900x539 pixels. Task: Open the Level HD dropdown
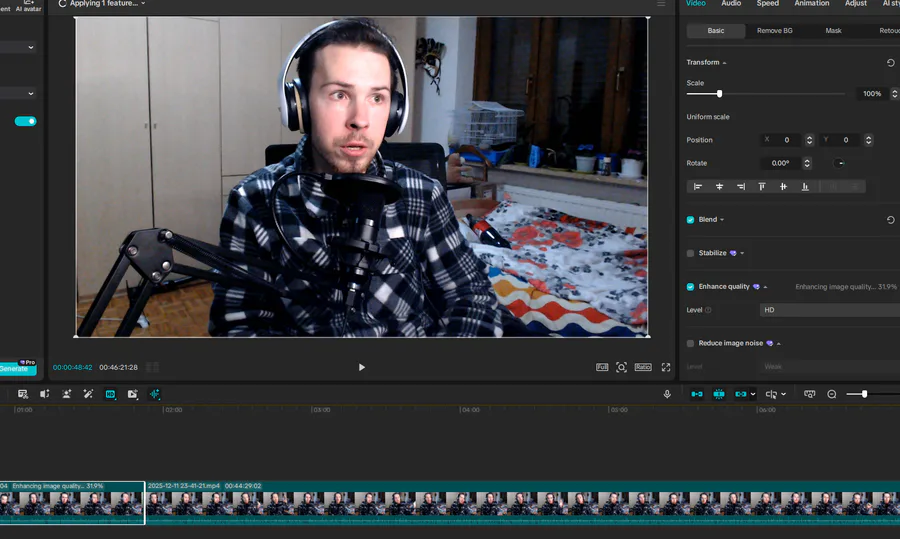pyautogui.click(x=830, y=310)
